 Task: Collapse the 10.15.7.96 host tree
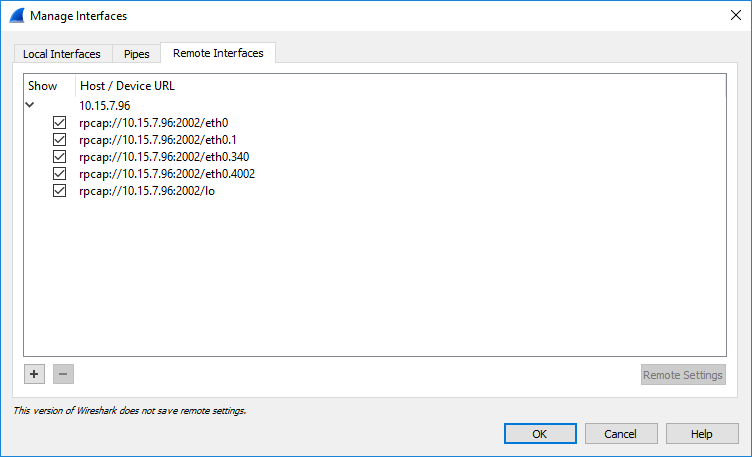(31, 104)
